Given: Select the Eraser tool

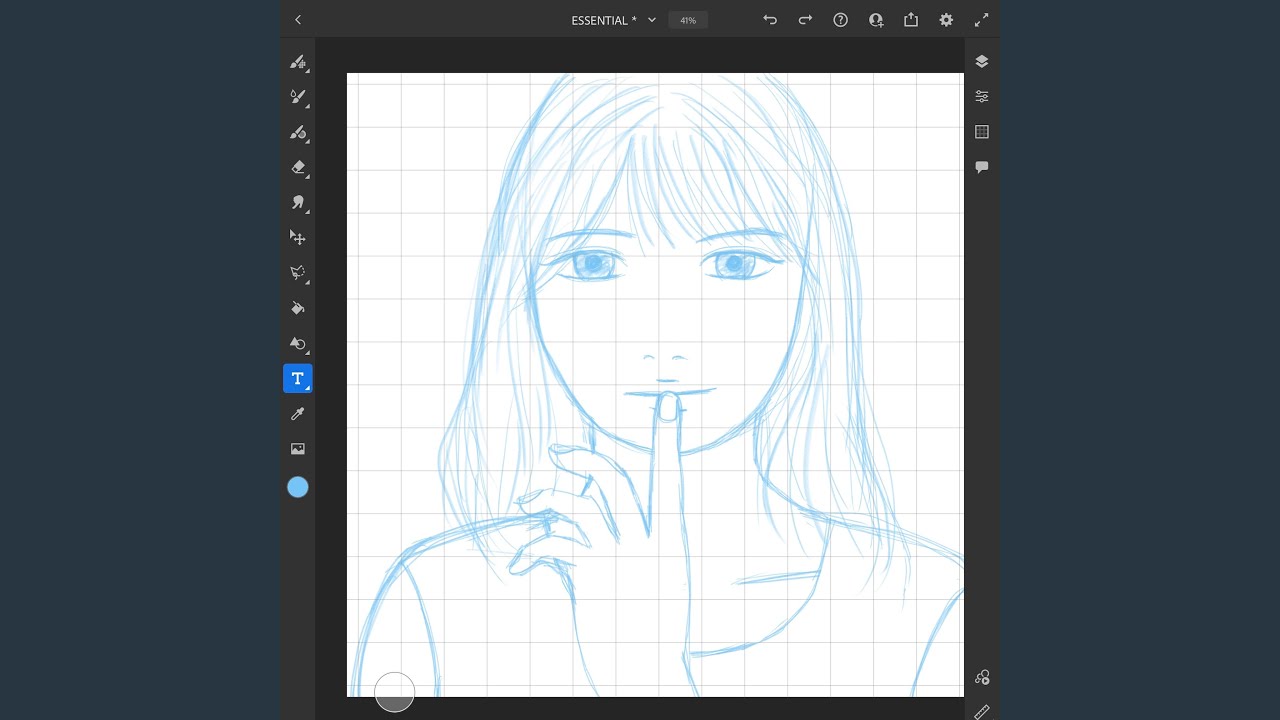Looking at the screenshot, I should tap(297, 167).
